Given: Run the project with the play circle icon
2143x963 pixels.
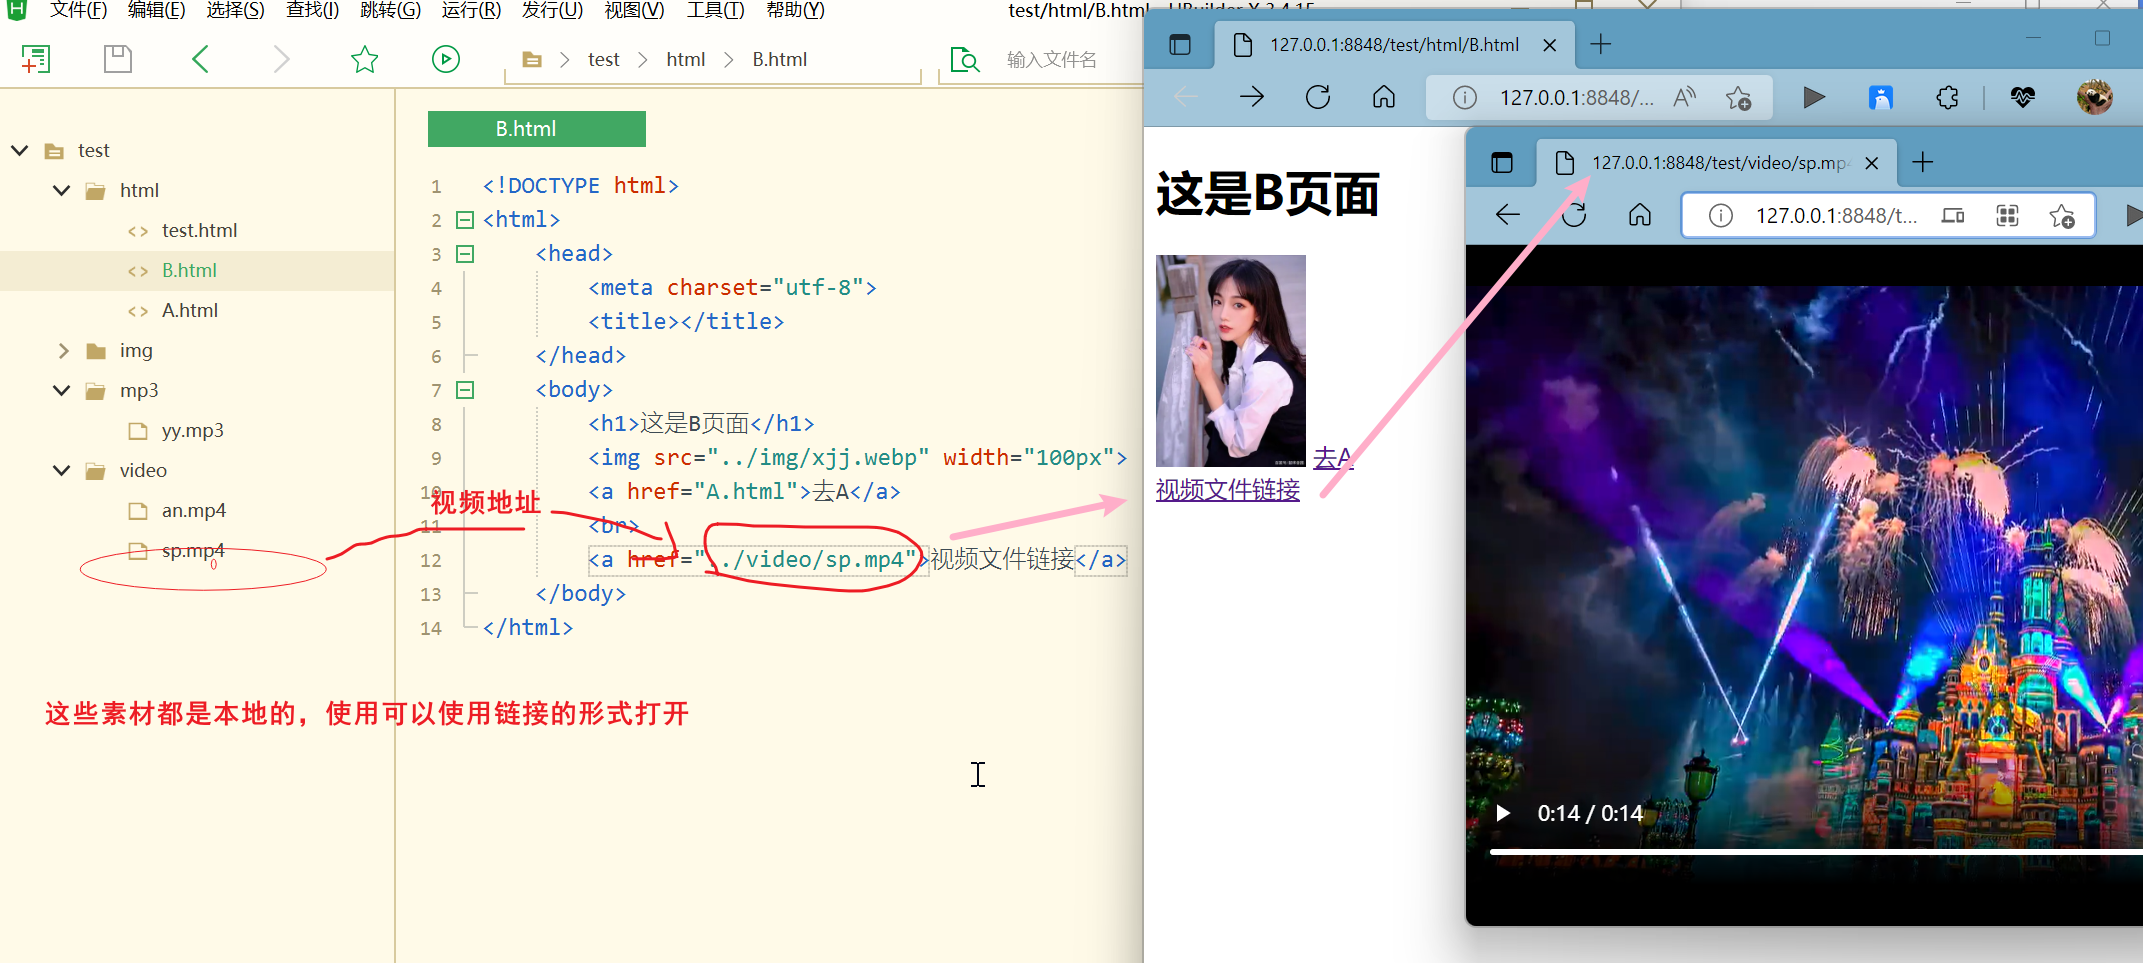Looking at the screenshot, I should (x=446, y=59).
